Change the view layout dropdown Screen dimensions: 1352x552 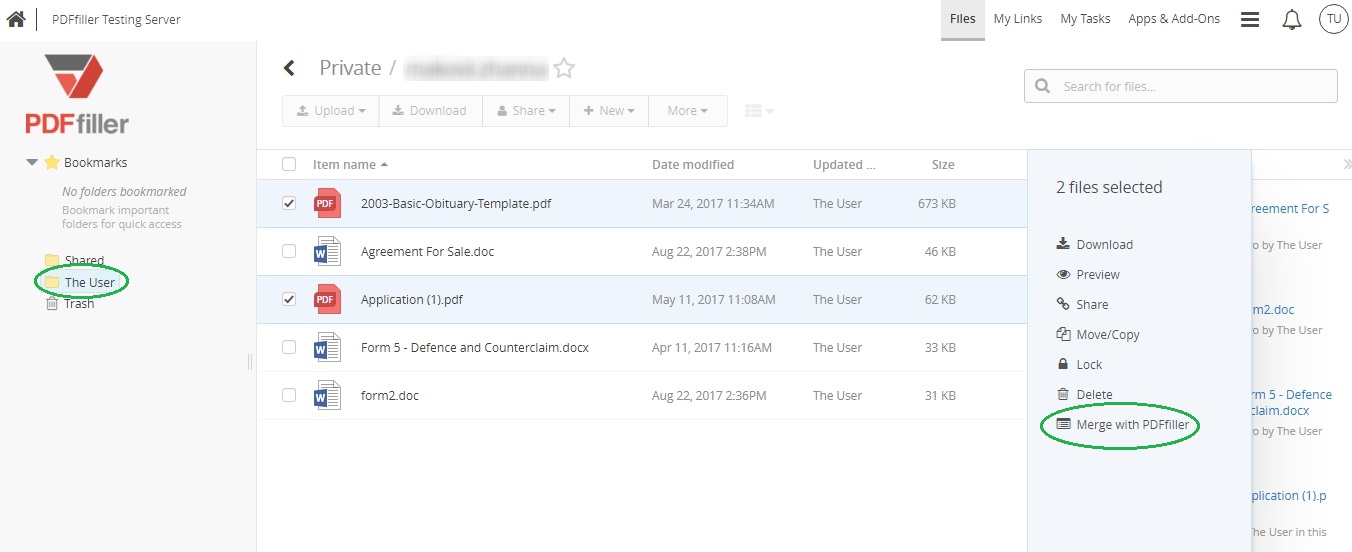tap(760, 111)
